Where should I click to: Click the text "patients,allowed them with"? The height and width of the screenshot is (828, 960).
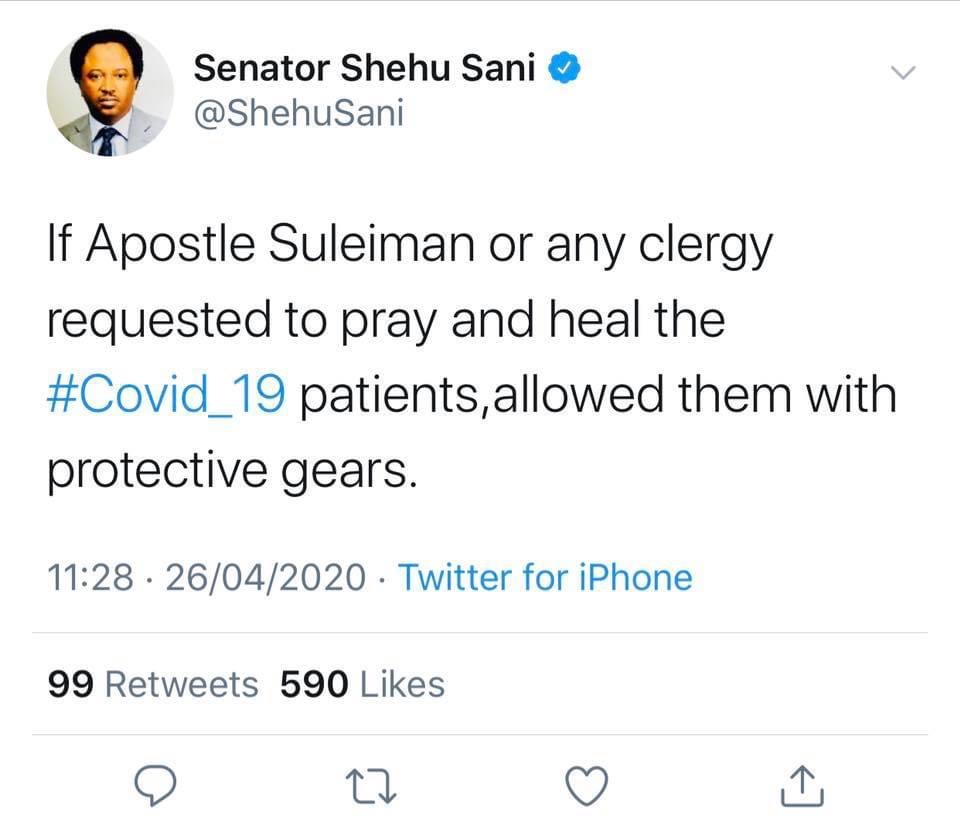pos(599,395)
